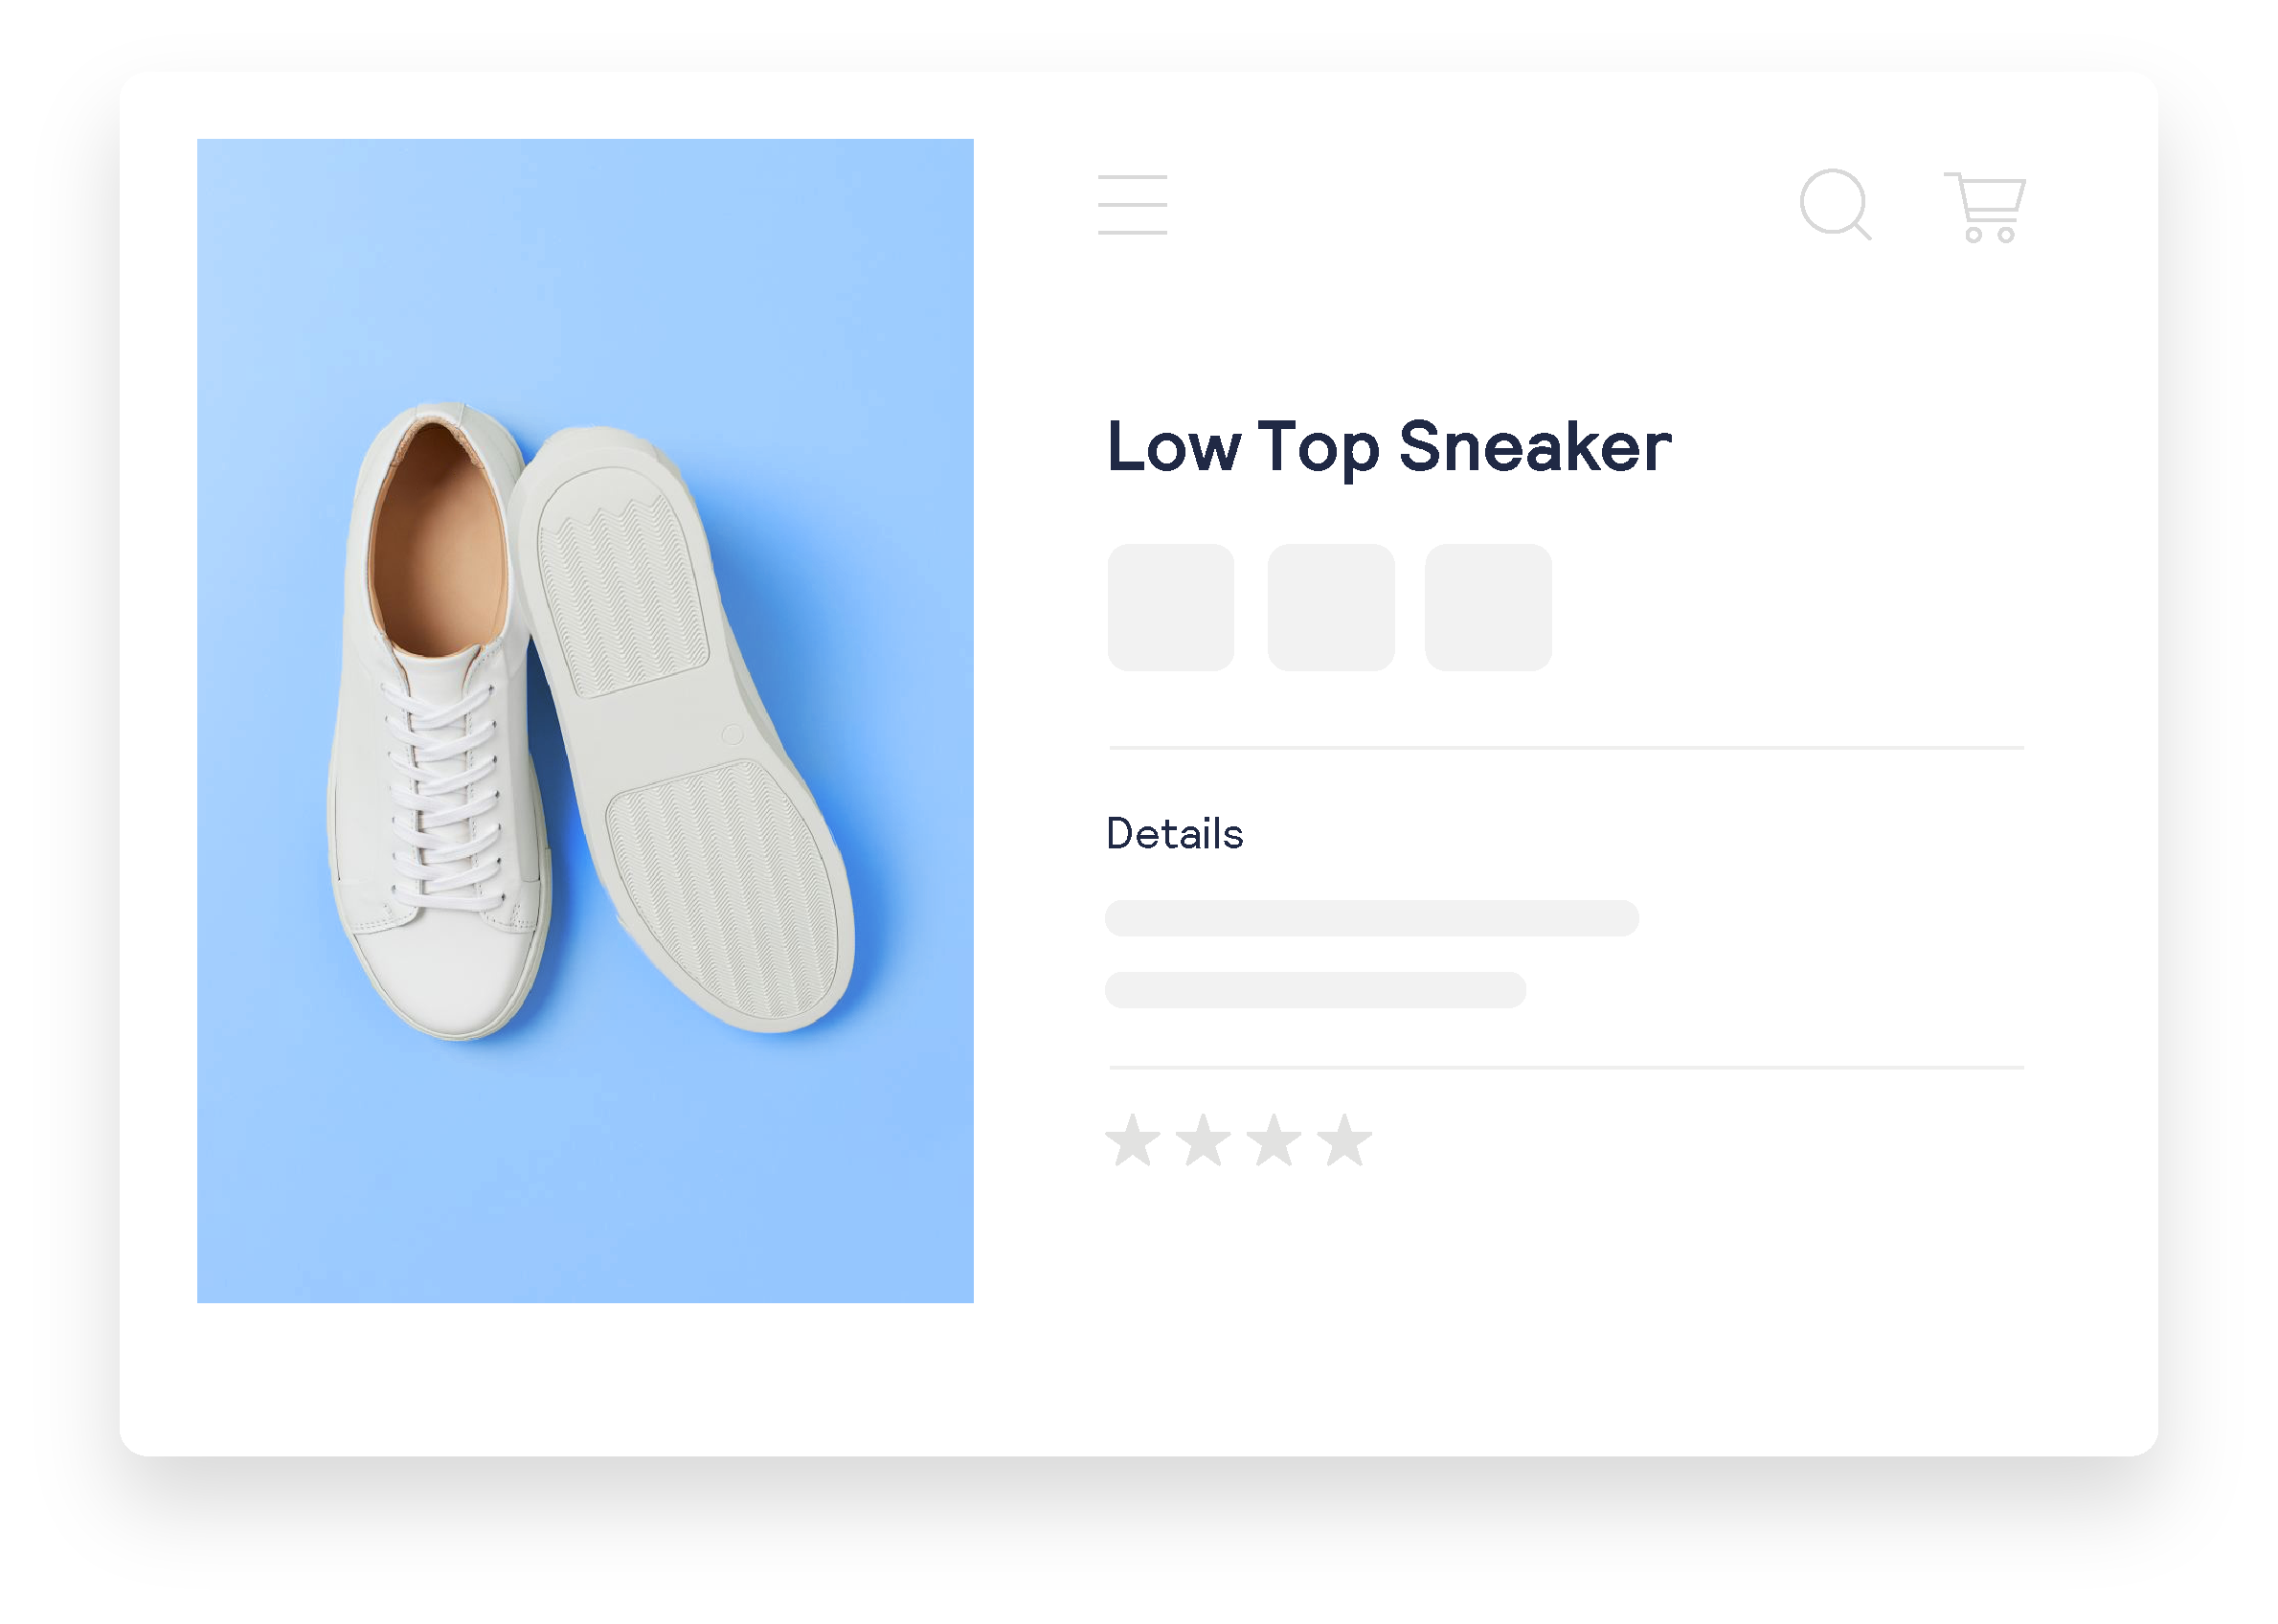Viewport: 2278px width, 1624px height.
Task: Open the hamburger menu
Action: pyautogui.click(x=1132, y=205)
